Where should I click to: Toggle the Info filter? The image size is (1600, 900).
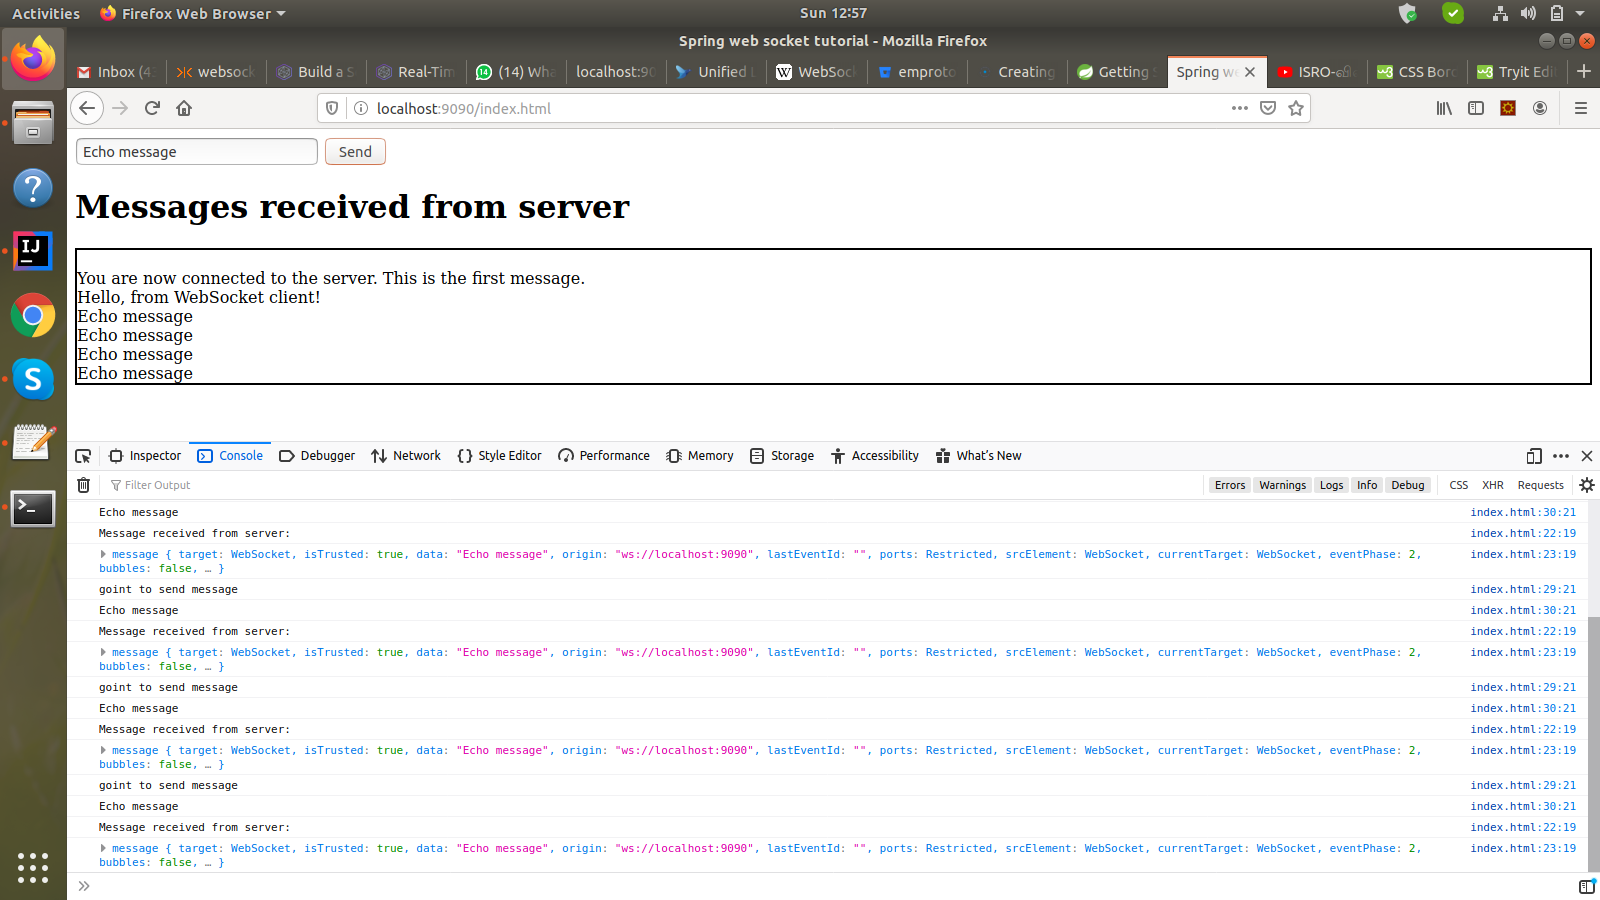(x=1367, y=485)
